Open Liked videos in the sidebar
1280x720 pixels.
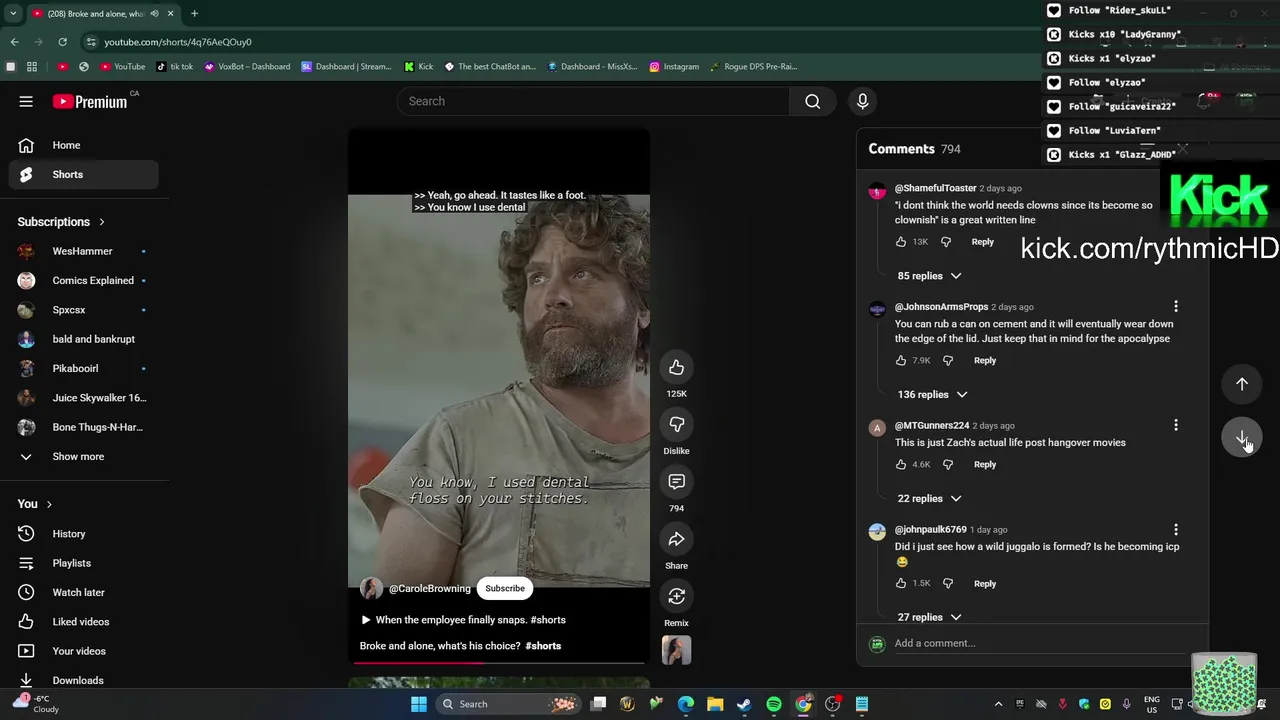pos(84,622)
